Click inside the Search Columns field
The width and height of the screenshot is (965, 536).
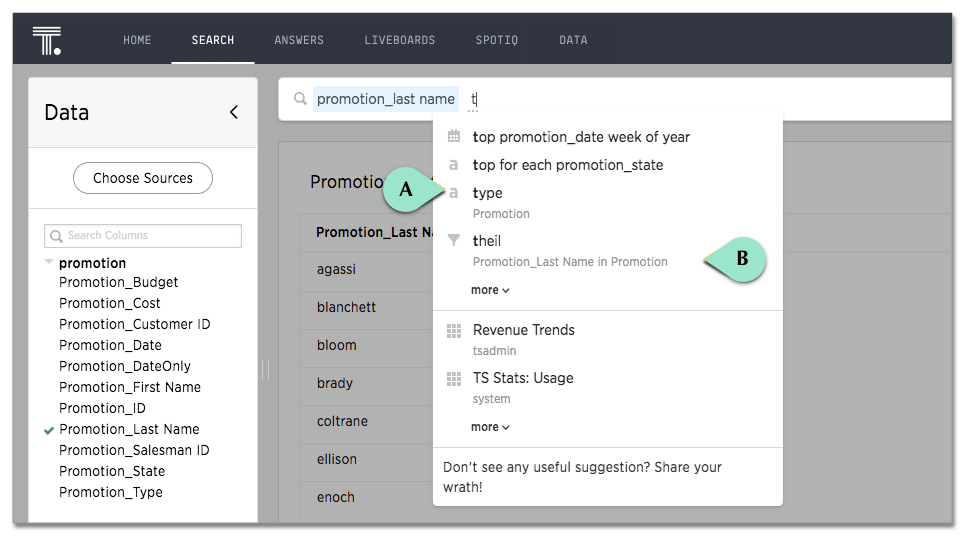point(150,236)
